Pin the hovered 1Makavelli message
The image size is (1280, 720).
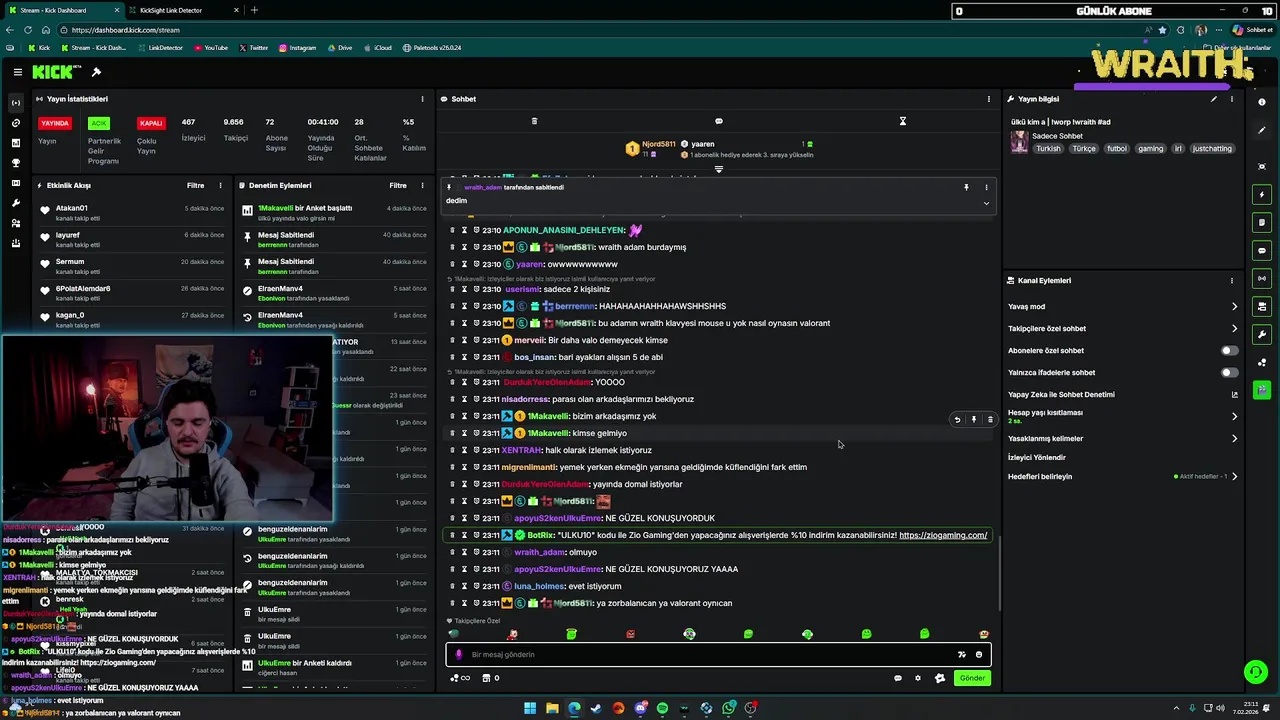[x=973, y=420]
